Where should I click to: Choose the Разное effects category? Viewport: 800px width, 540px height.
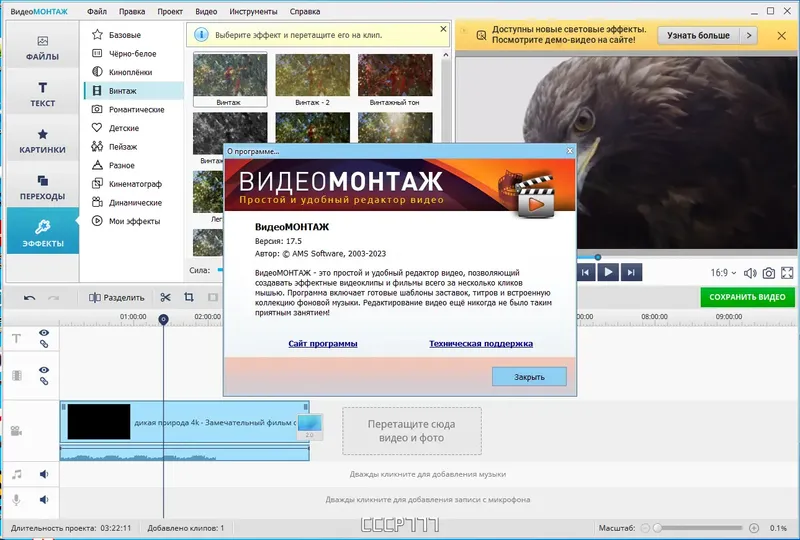[x=133, y=165]
